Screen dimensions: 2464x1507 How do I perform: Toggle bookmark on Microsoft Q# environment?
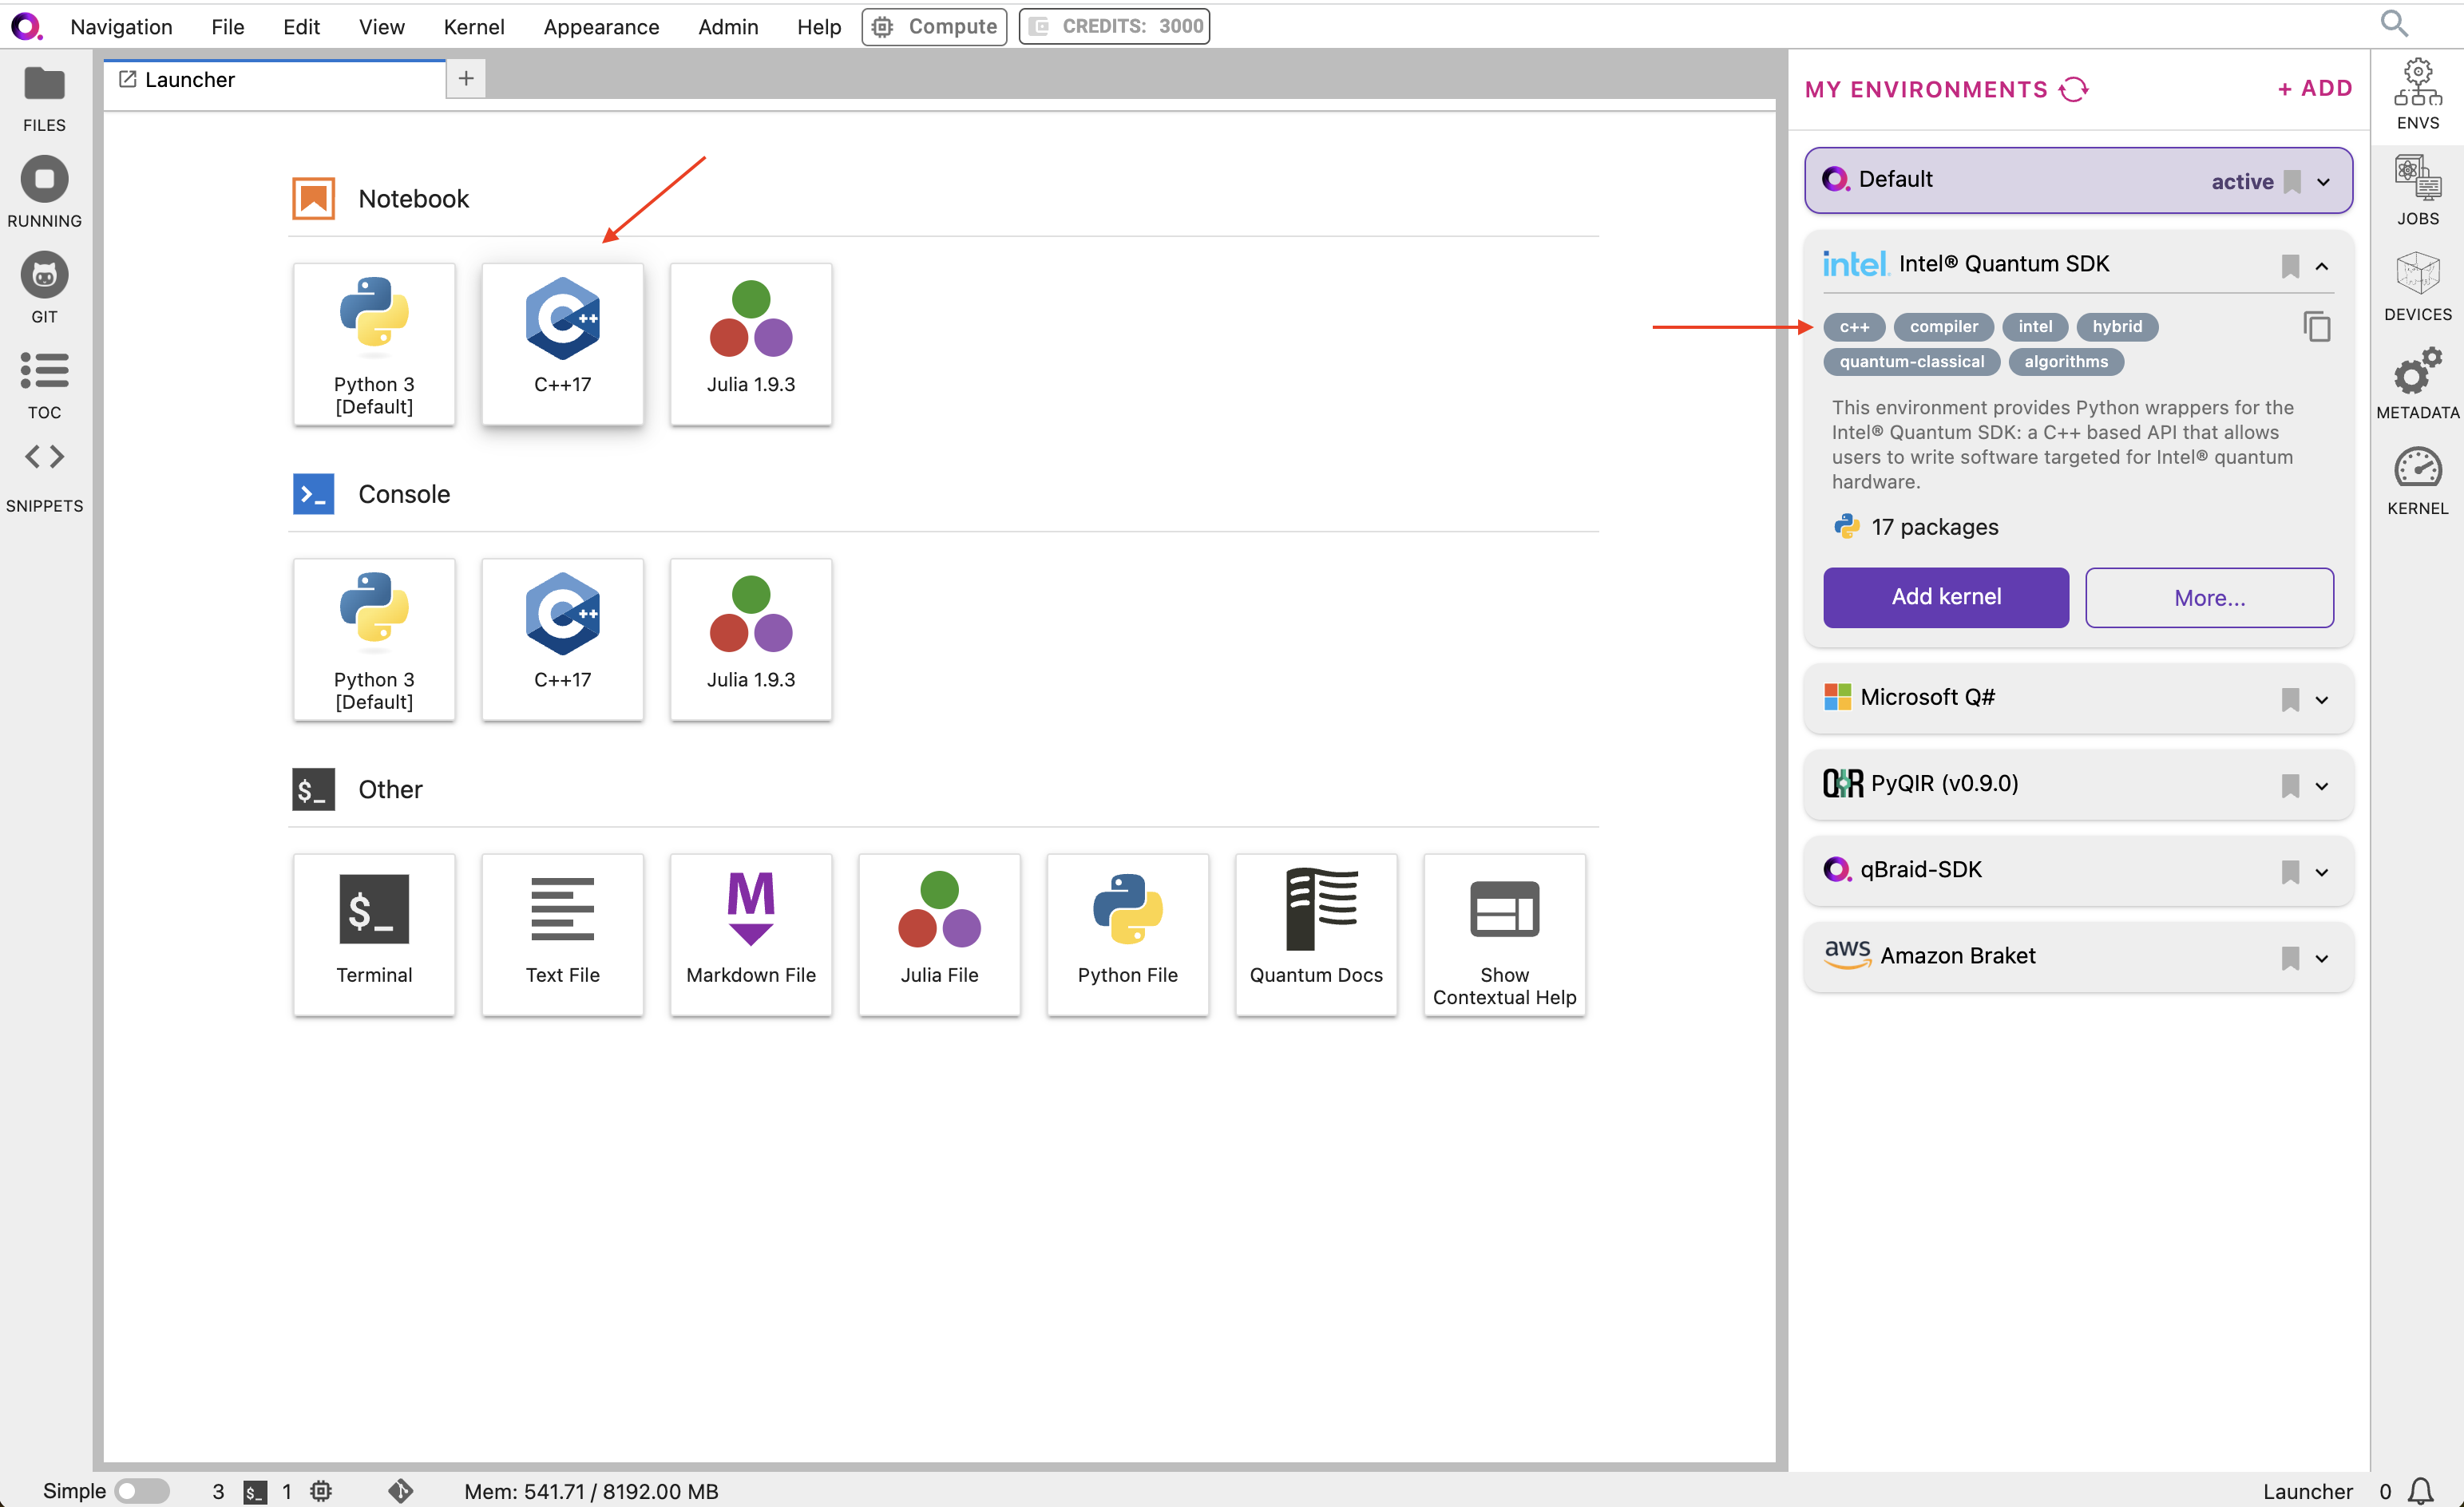pyautogui.click(x=2290, y=699)
